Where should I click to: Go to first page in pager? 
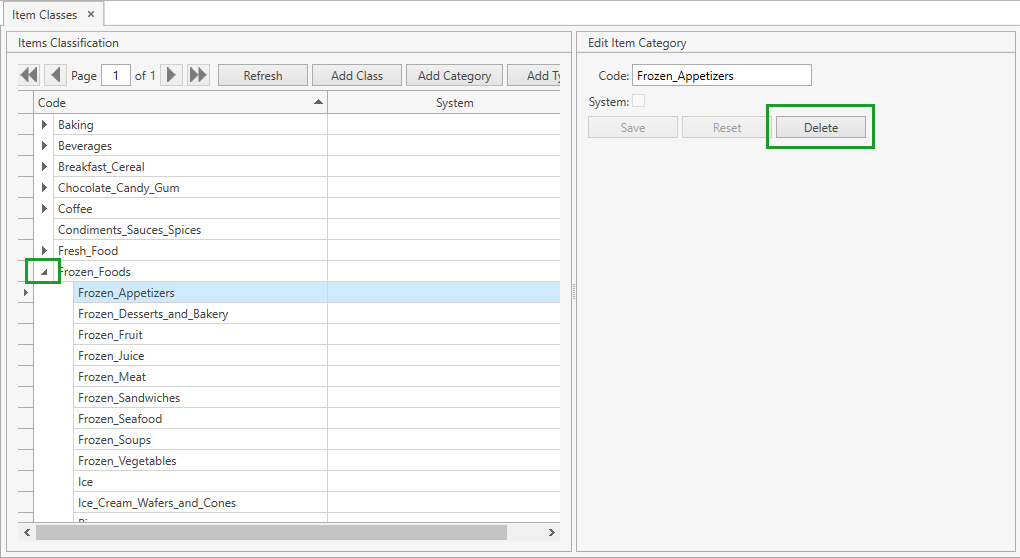(x=29, y=75)
